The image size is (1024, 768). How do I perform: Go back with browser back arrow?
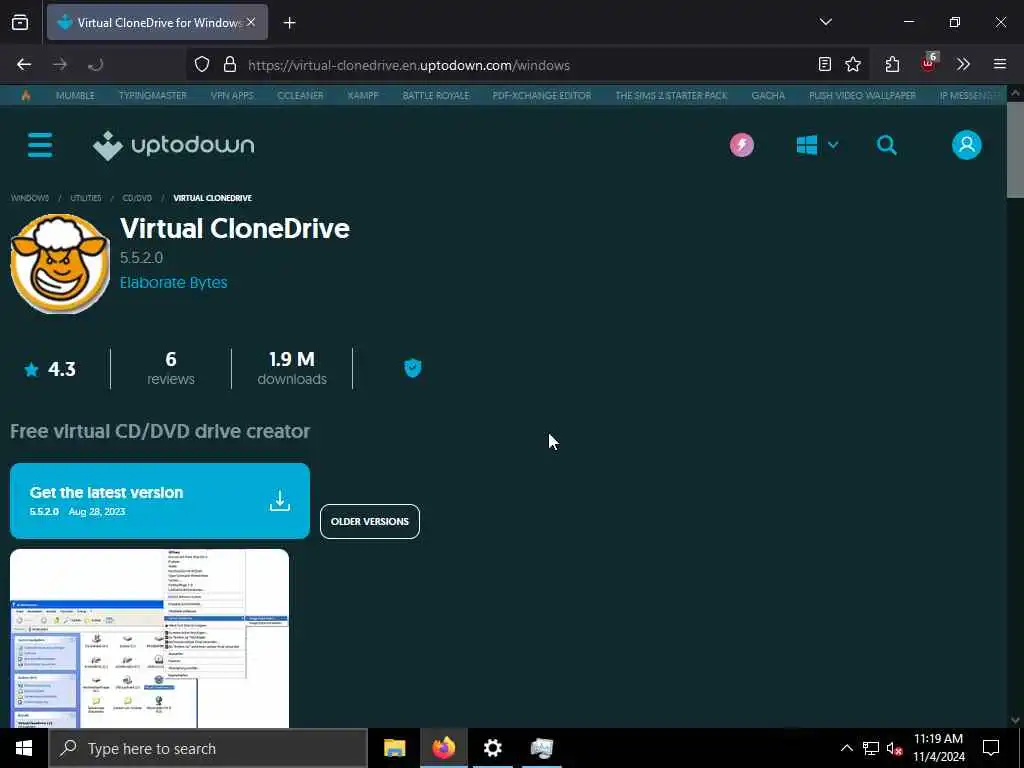pyautogui.click(x=24, y=65)
